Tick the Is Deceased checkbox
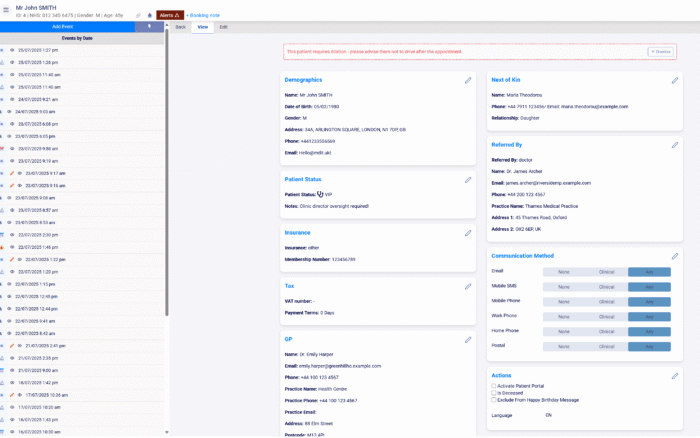The height and width of the screenshot is (438, 700). pos(494,393)
